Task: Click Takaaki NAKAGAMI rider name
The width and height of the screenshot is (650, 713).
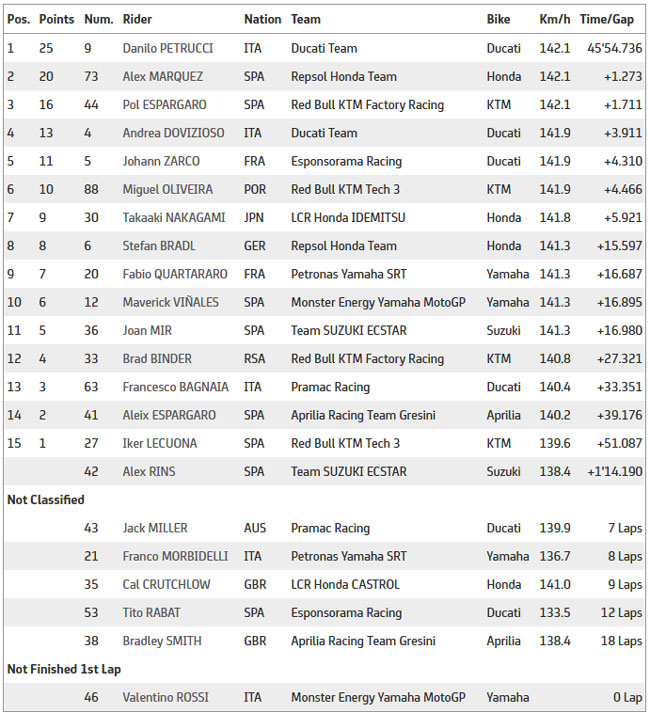Action: tap(174, 217)
